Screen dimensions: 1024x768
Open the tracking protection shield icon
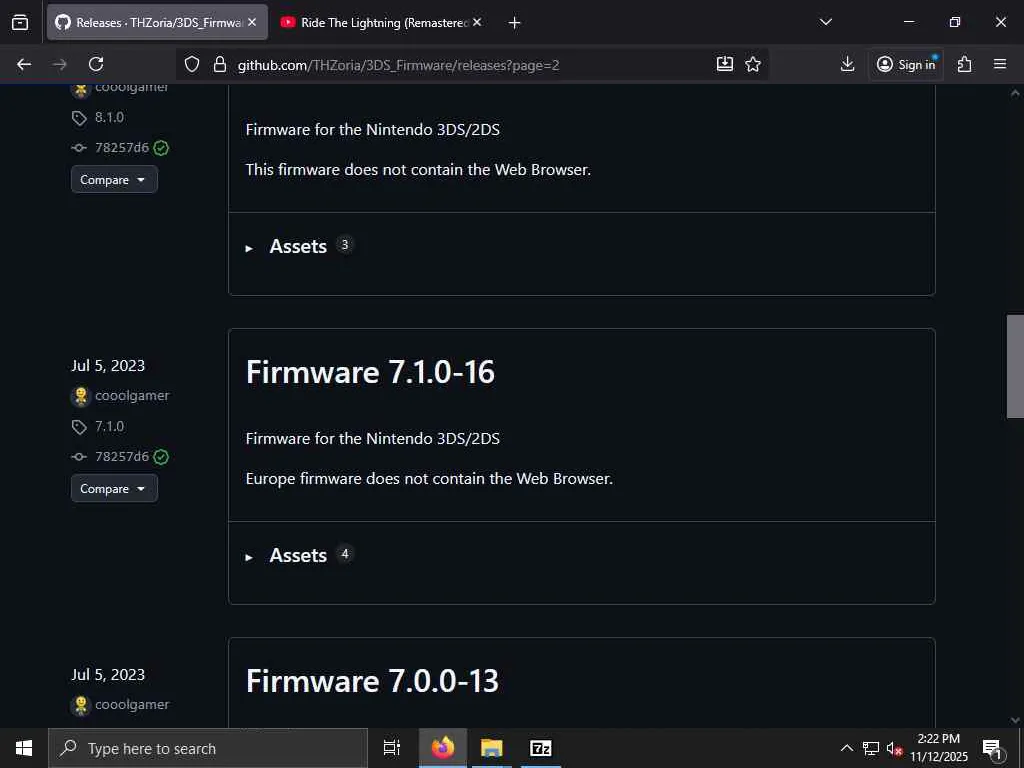(191, 64)
